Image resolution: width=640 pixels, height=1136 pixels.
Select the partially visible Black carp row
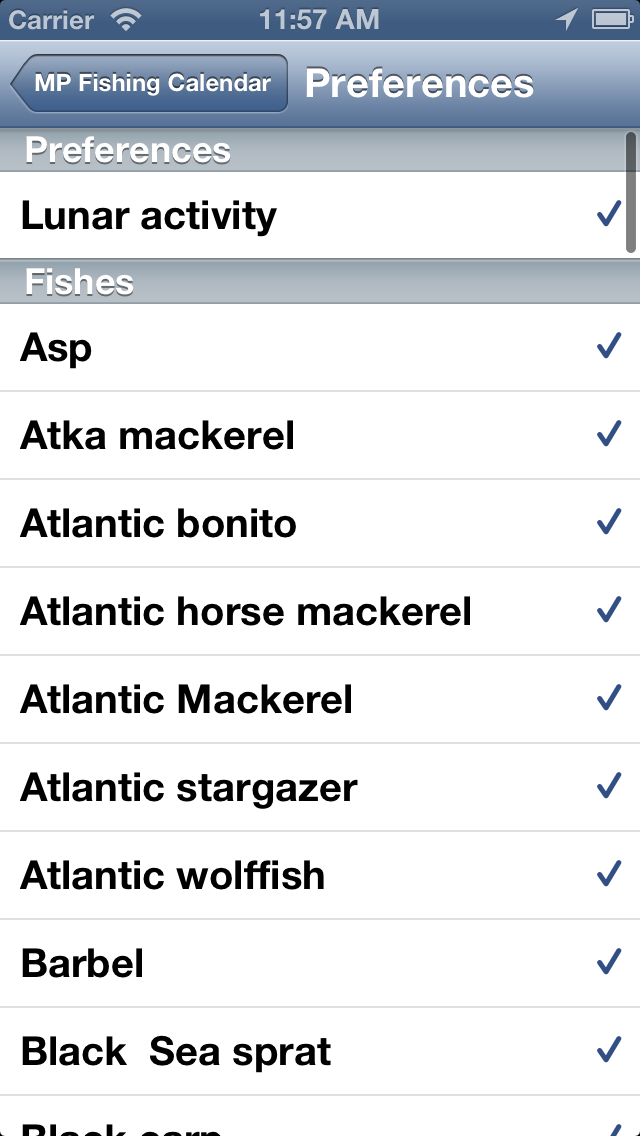click(x=320, y=1116)
